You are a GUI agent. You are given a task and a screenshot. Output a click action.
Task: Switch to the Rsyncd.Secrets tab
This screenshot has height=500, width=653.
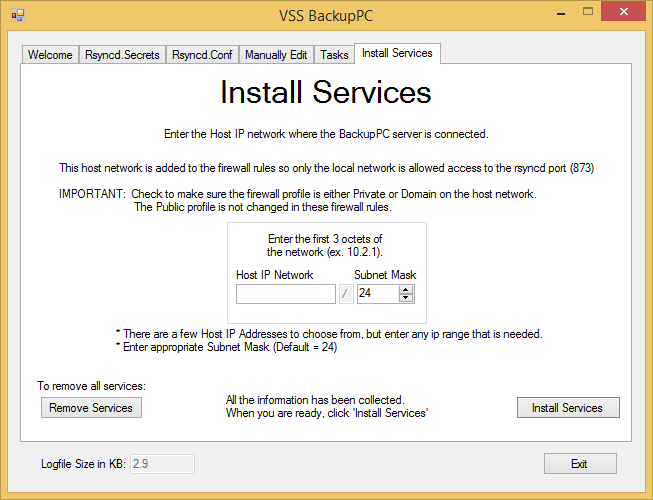point(122,55)
